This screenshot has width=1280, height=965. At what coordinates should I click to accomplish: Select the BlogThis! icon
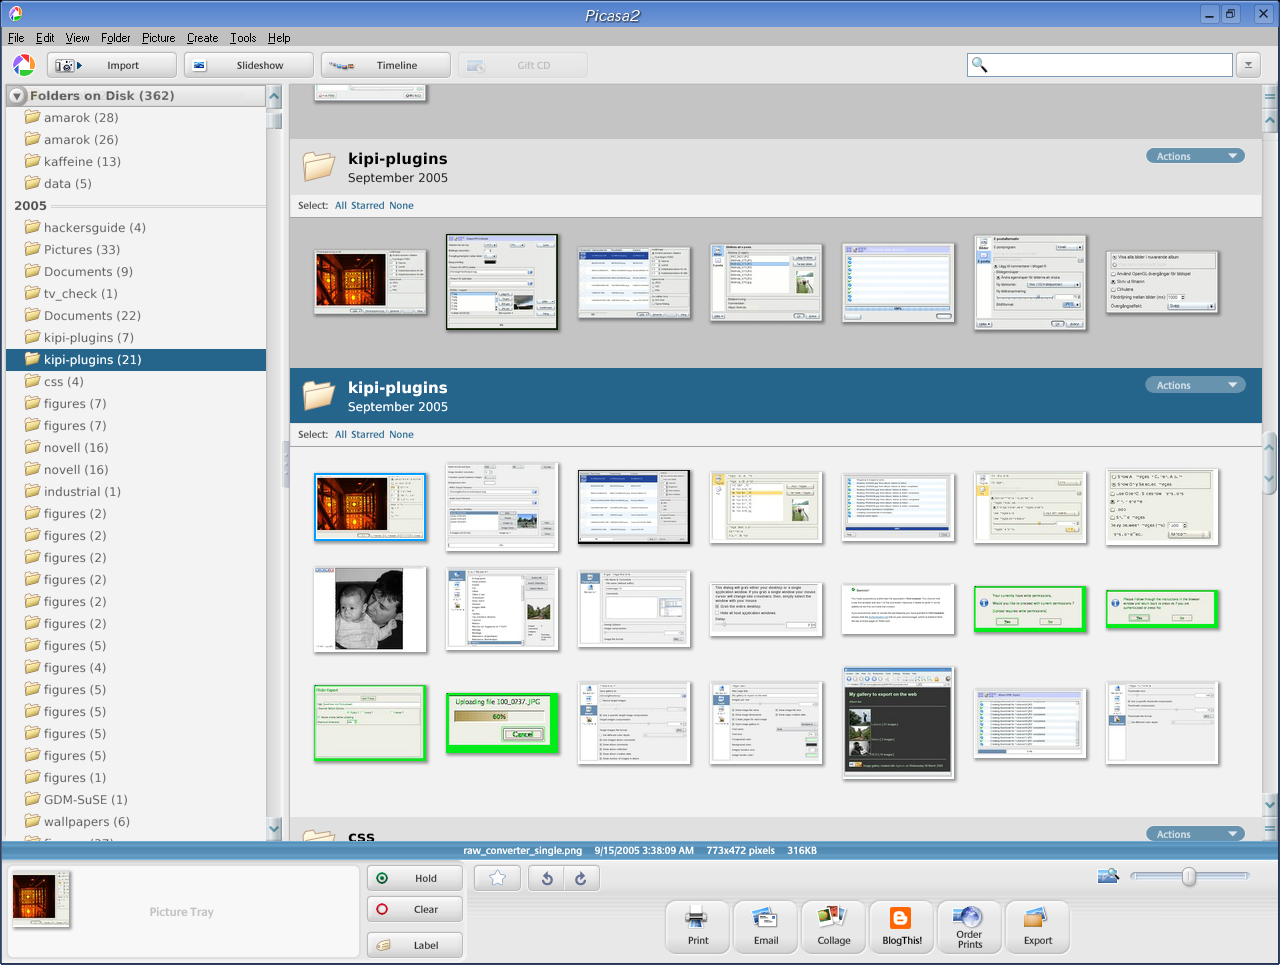pyautogui.click(x=901, y=927)
